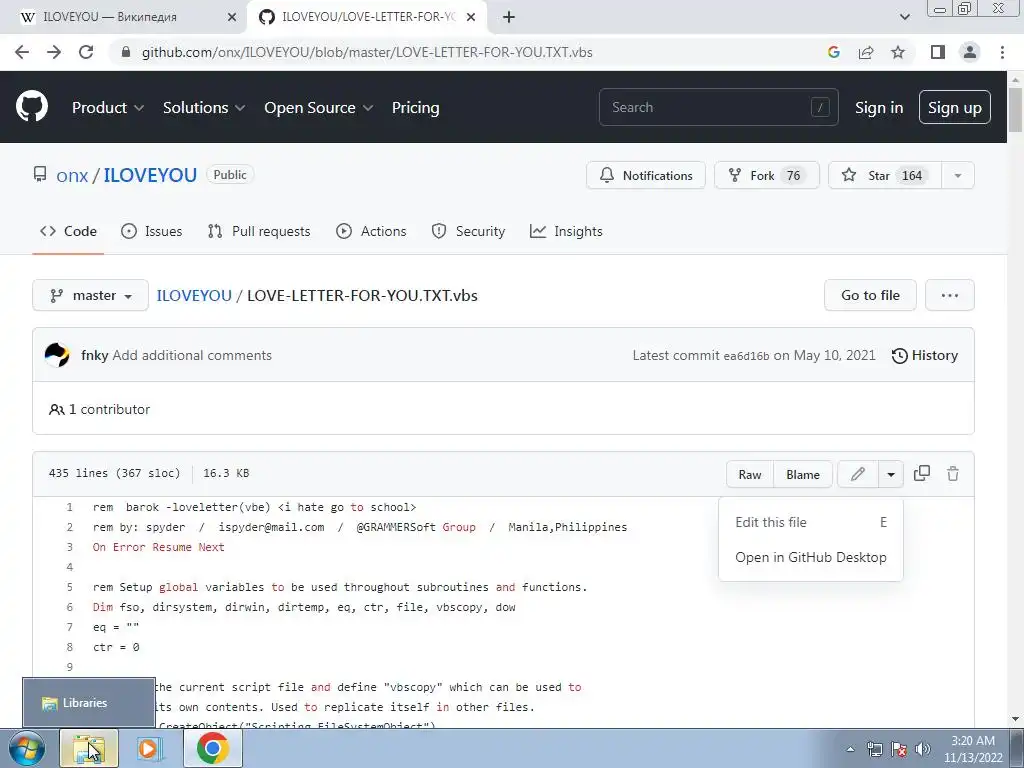Click the browser address bar URL

pyautogui.click(x=367, y=52)
